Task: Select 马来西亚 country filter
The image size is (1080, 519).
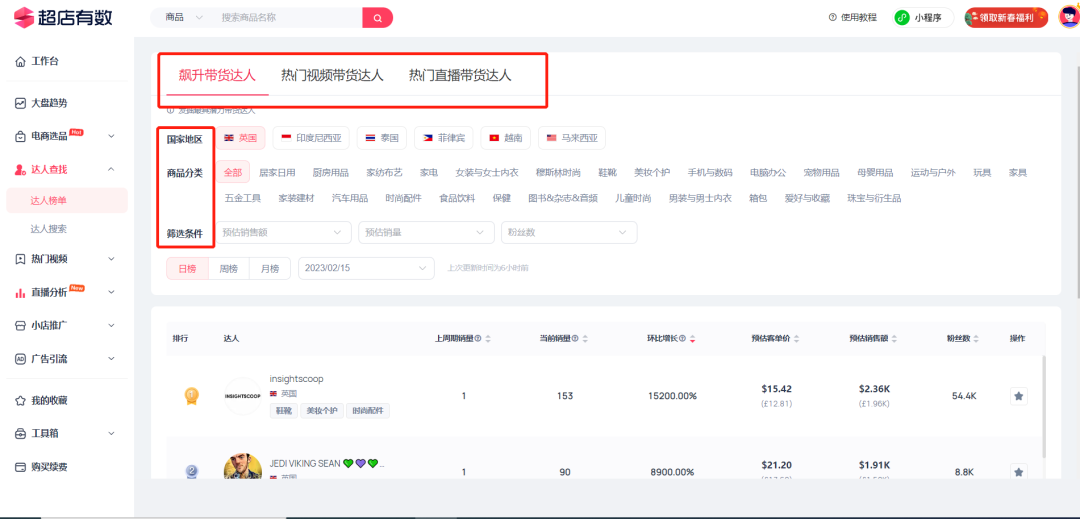Action: click(x=572, y=138)
